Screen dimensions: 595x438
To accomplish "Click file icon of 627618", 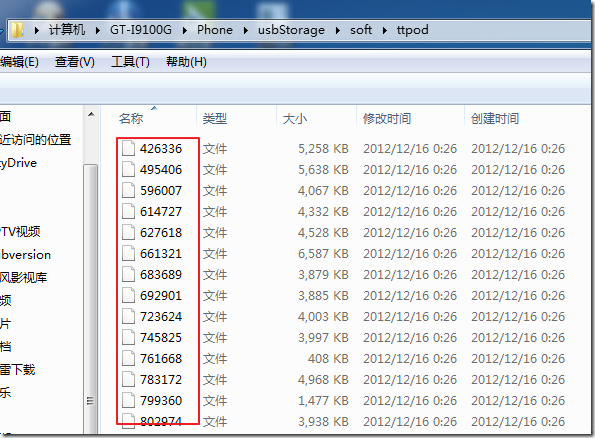I will coord(128,232).
